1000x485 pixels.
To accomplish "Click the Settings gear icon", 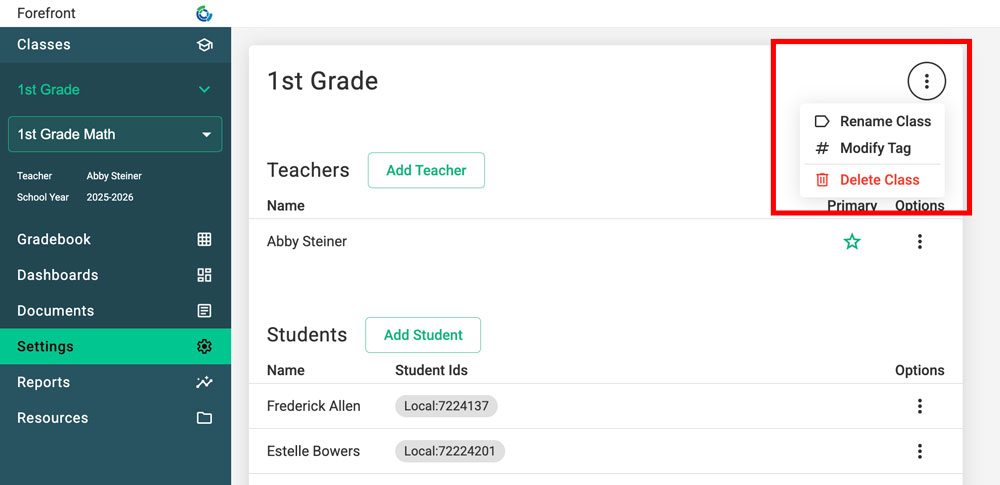I will point(204,347).
